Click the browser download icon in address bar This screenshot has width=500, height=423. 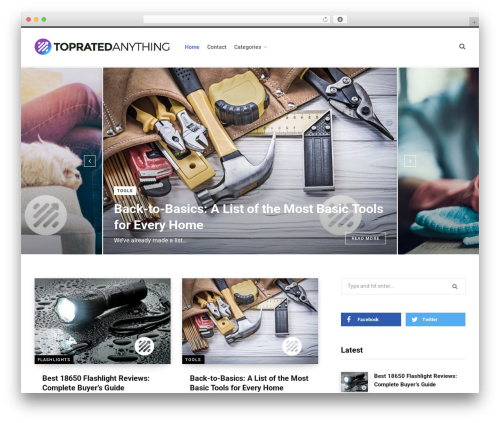point(340,20)
